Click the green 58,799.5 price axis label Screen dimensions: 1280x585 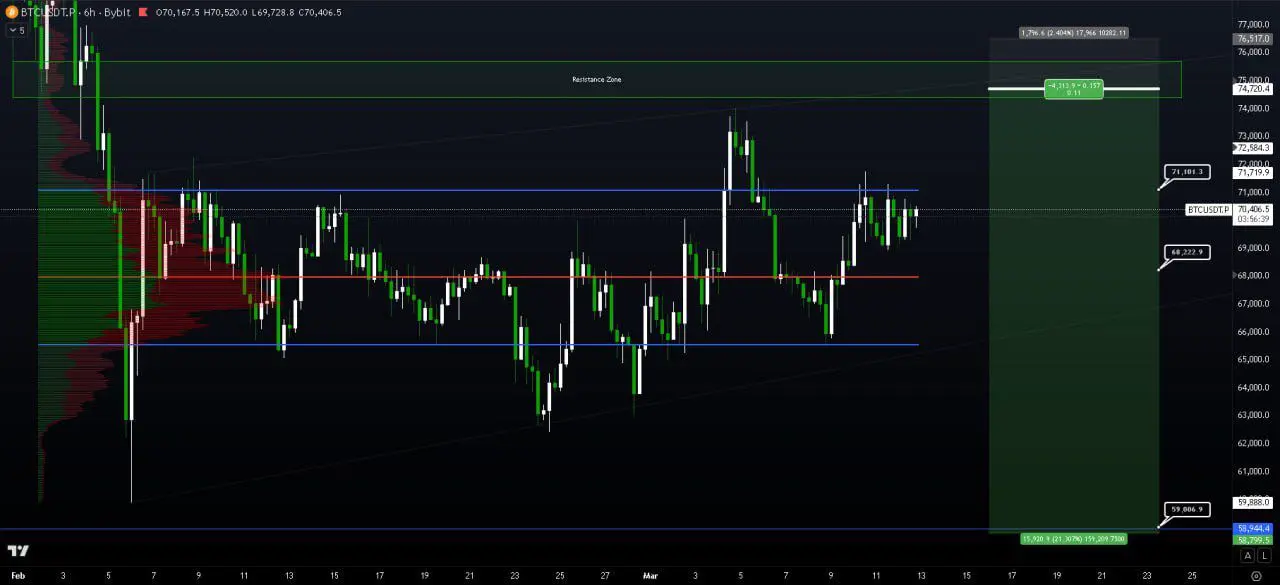(x=1253, y=540)
